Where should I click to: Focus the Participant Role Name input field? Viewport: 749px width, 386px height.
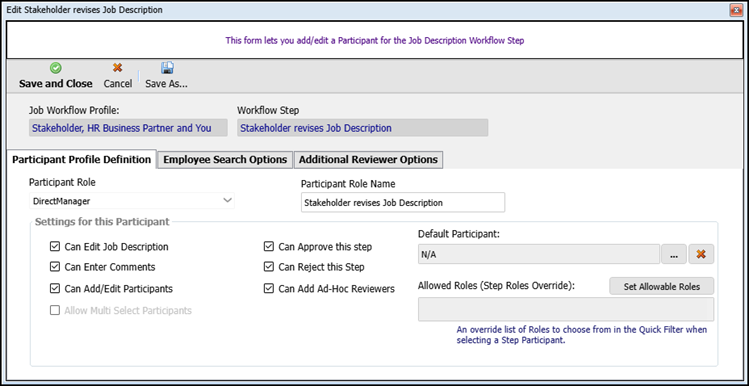(403, 203)
